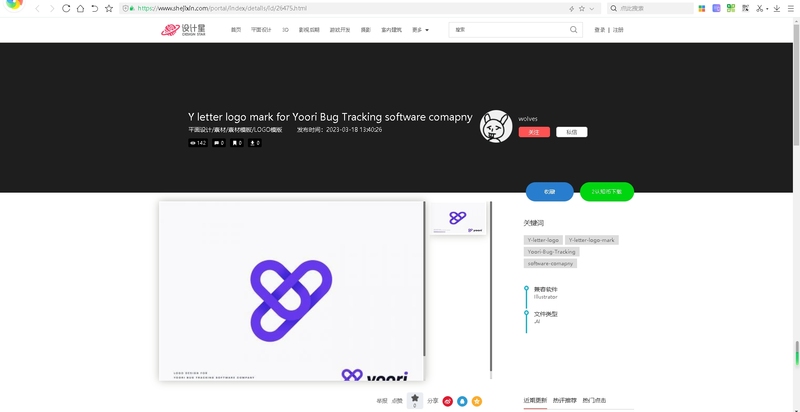The image size is (800, 412).
Task: Switch to 热门点击 tab
Action: [594, 400]
